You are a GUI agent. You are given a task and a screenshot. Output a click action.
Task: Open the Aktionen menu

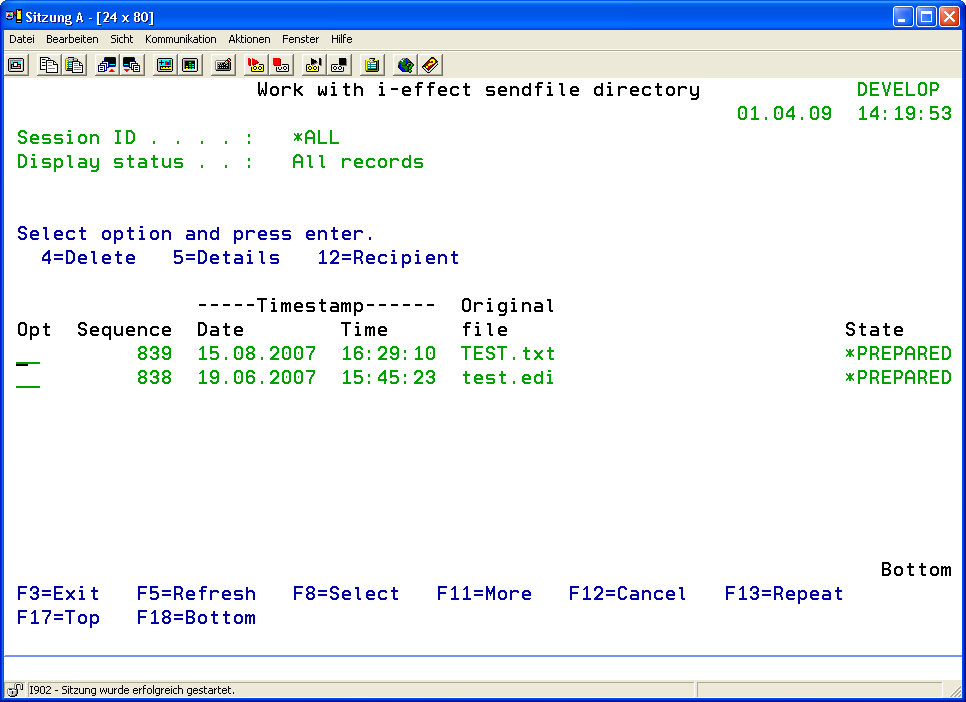click(249, 39)
